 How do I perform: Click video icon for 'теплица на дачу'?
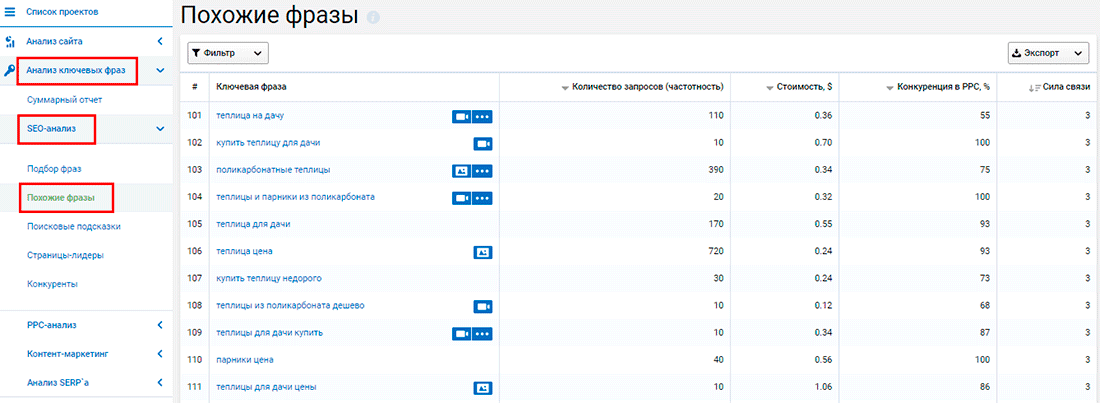tap(461, 117)
